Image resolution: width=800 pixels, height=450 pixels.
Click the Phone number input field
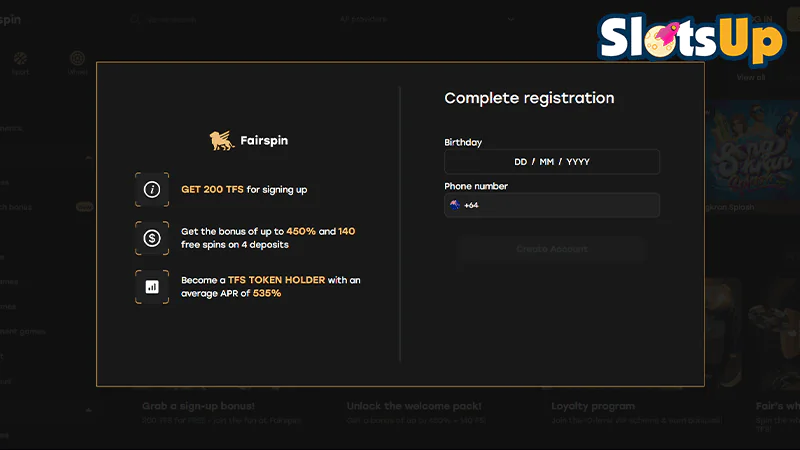552,205
